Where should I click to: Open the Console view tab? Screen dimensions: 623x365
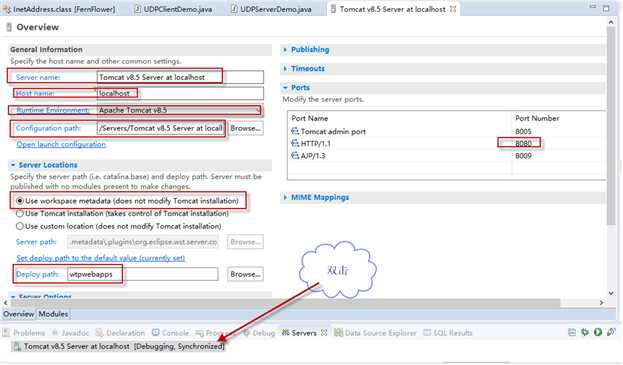click(170, 333)
